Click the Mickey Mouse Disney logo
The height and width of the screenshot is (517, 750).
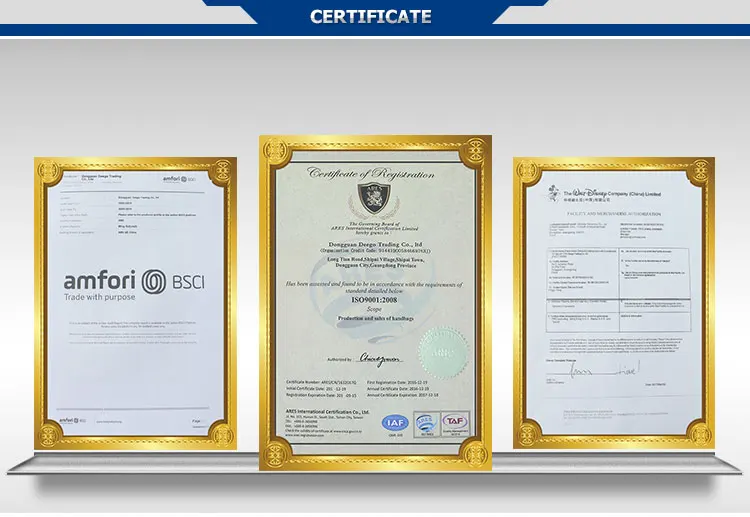554,193
